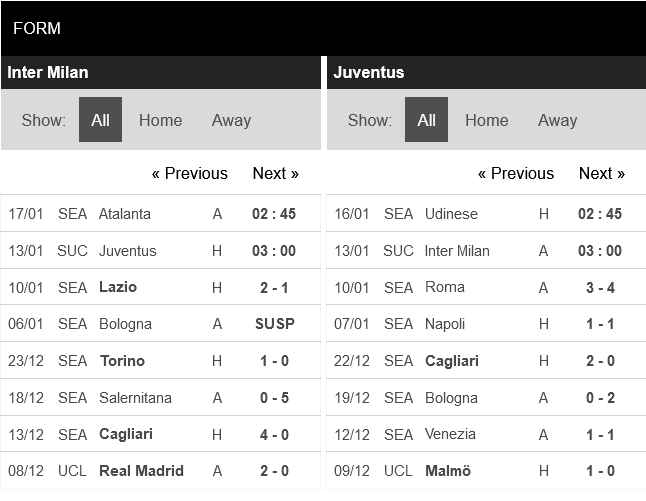The image size is (646, 501).
Task: Open the Real Madrid team link
Action: (x=141, y=471)
